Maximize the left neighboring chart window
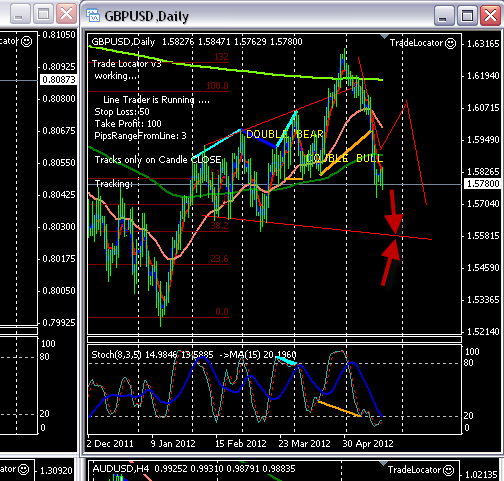 (x=43, y=14)
